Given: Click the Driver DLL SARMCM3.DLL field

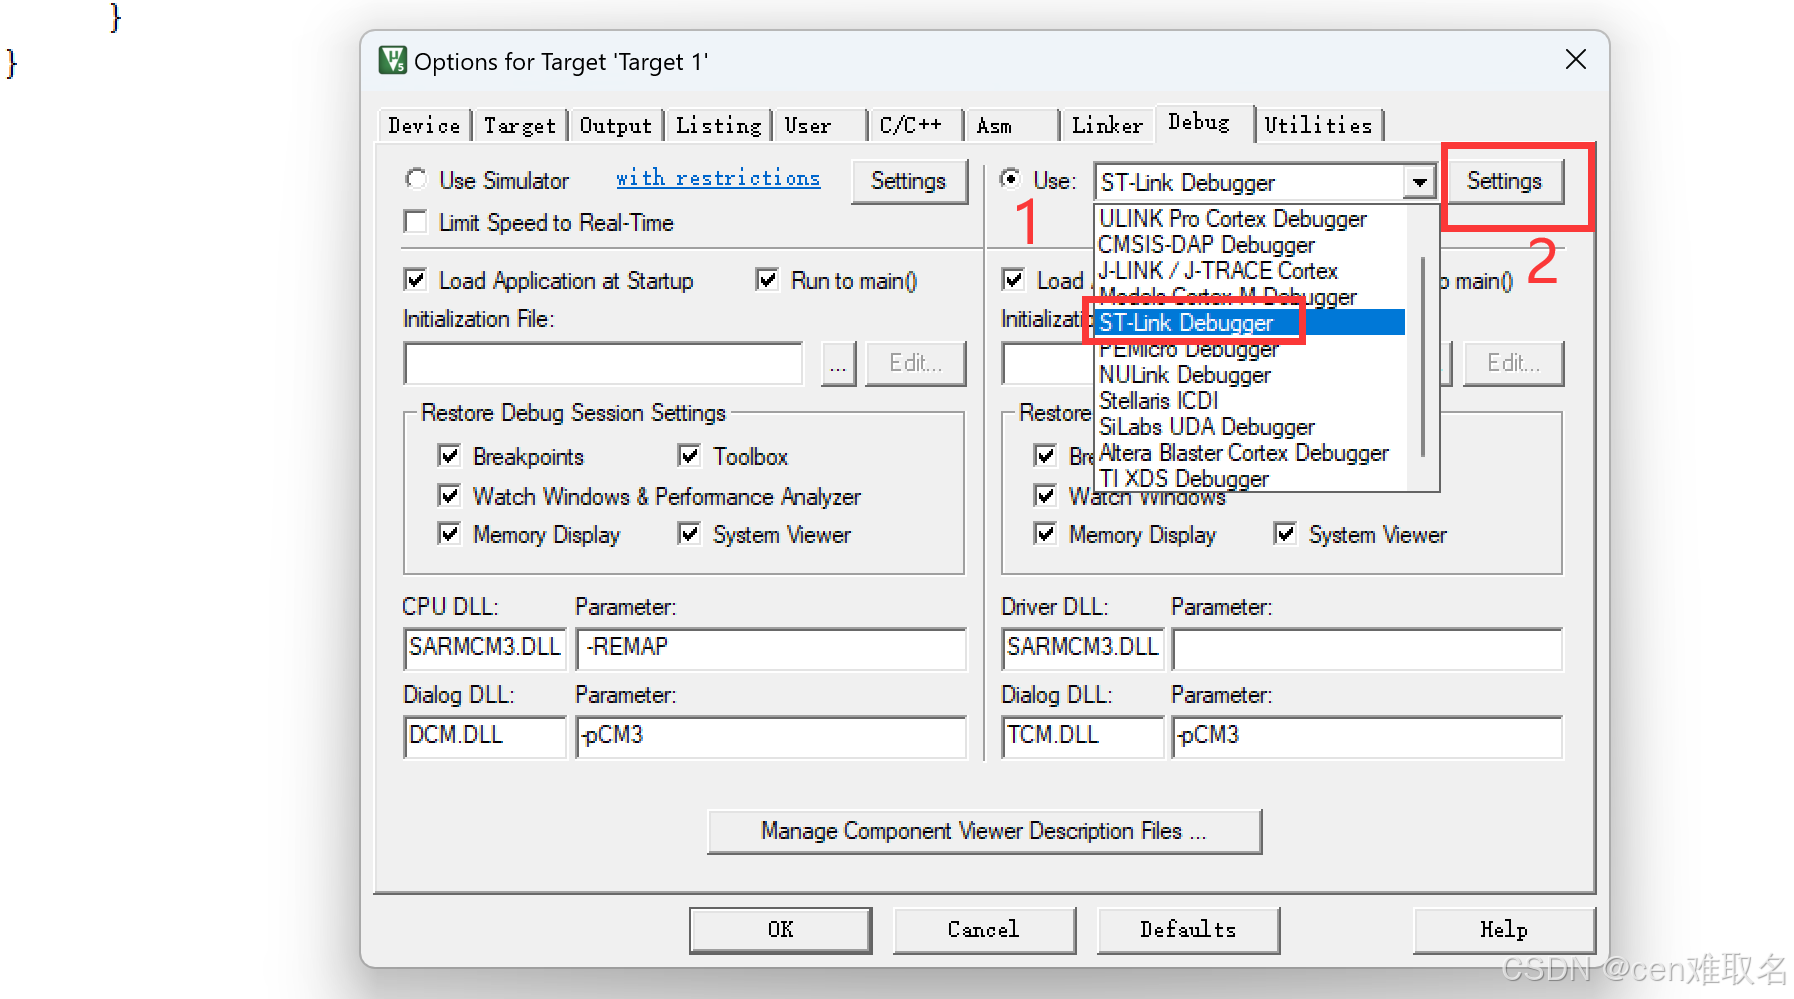Looking at the screenshot, I should [x=1083, y=648].
